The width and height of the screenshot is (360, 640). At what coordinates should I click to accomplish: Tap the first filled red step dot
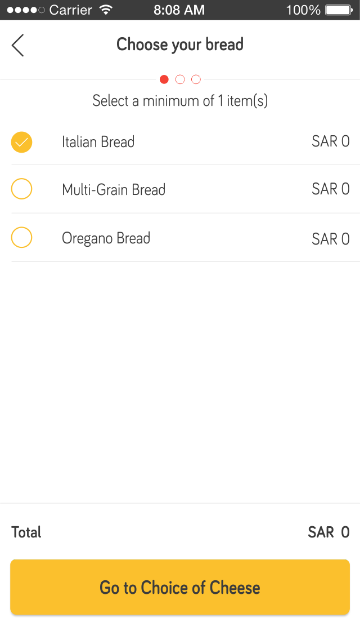(164, 79)
